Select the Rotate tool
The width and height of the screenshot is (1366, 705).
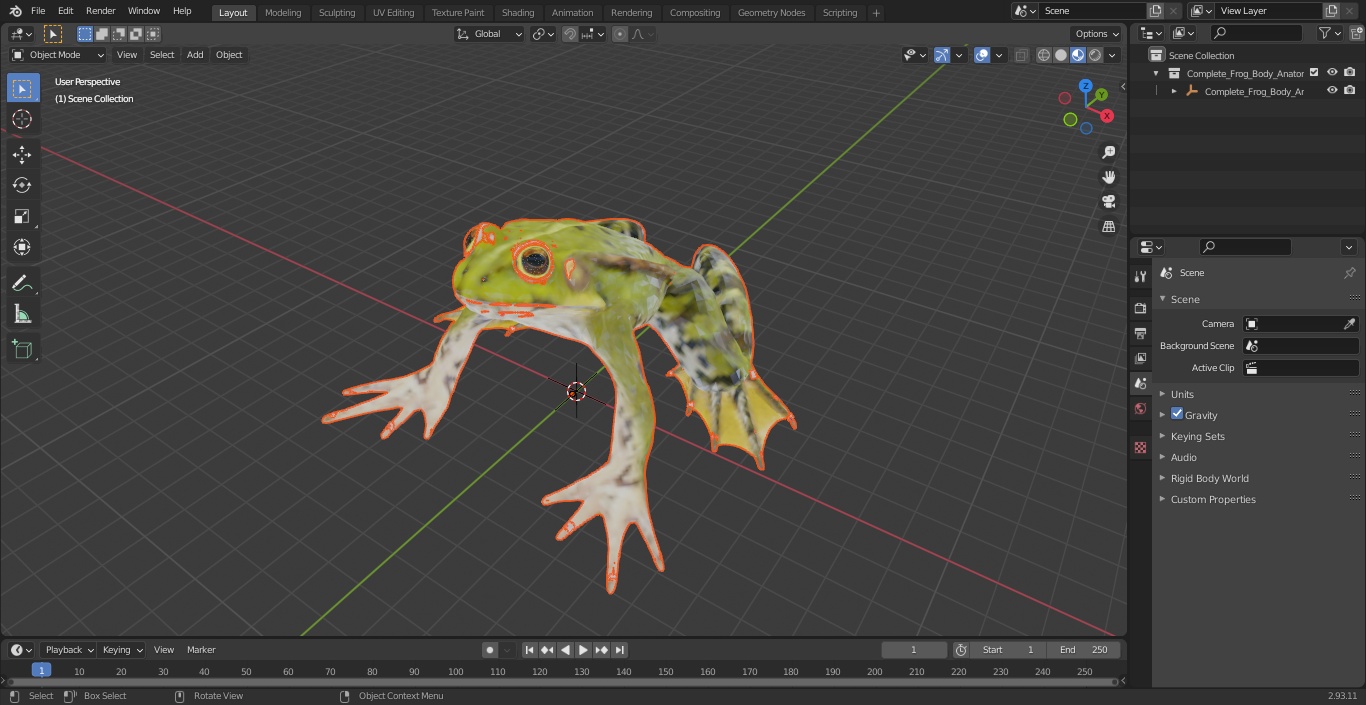point(22,185)
